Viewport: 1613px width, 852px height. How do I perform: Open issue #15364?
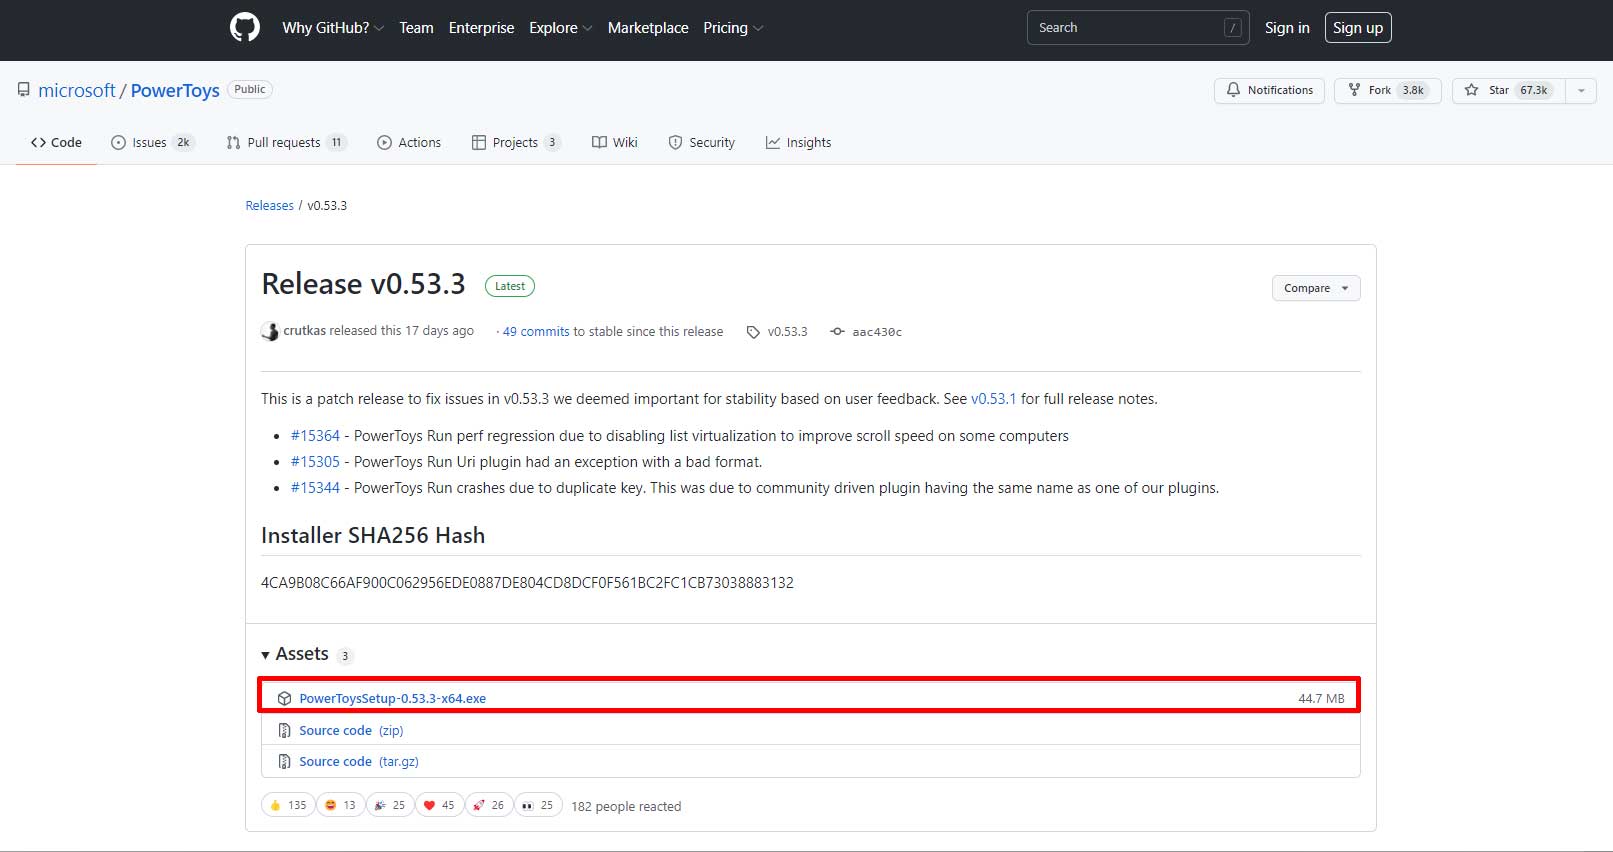315,436
